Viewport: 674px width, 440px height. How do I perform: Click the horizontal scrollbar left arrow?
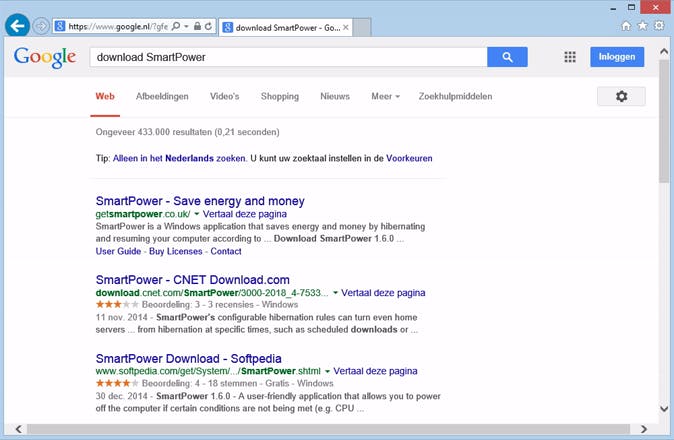click(x=18, y=429)
